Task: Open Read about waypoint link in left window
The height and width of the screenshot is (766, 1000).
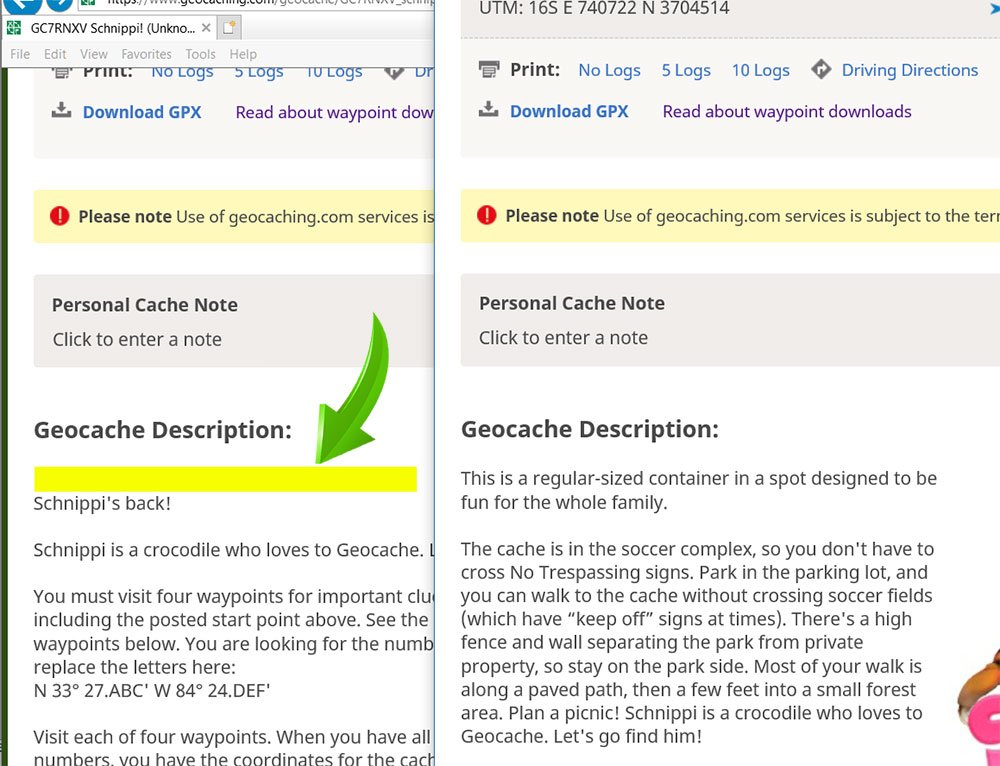Action: tap(334, 112)
